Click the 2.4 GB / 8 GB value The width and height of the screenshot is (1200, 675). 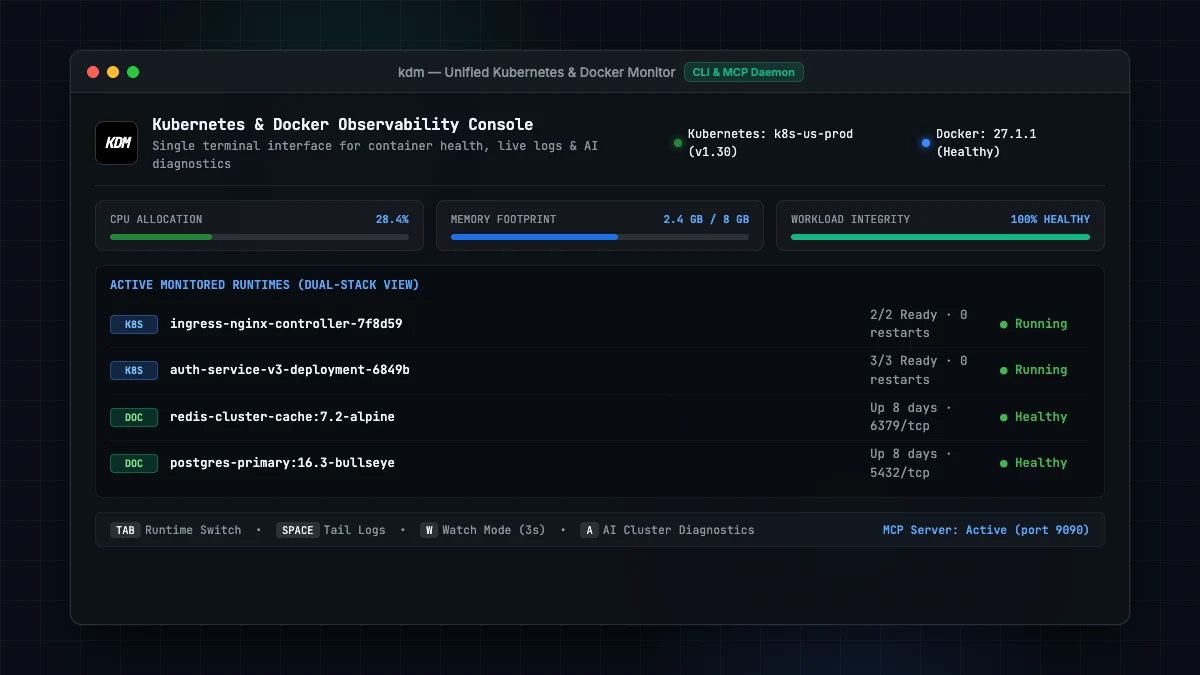(x=706, y=219)
